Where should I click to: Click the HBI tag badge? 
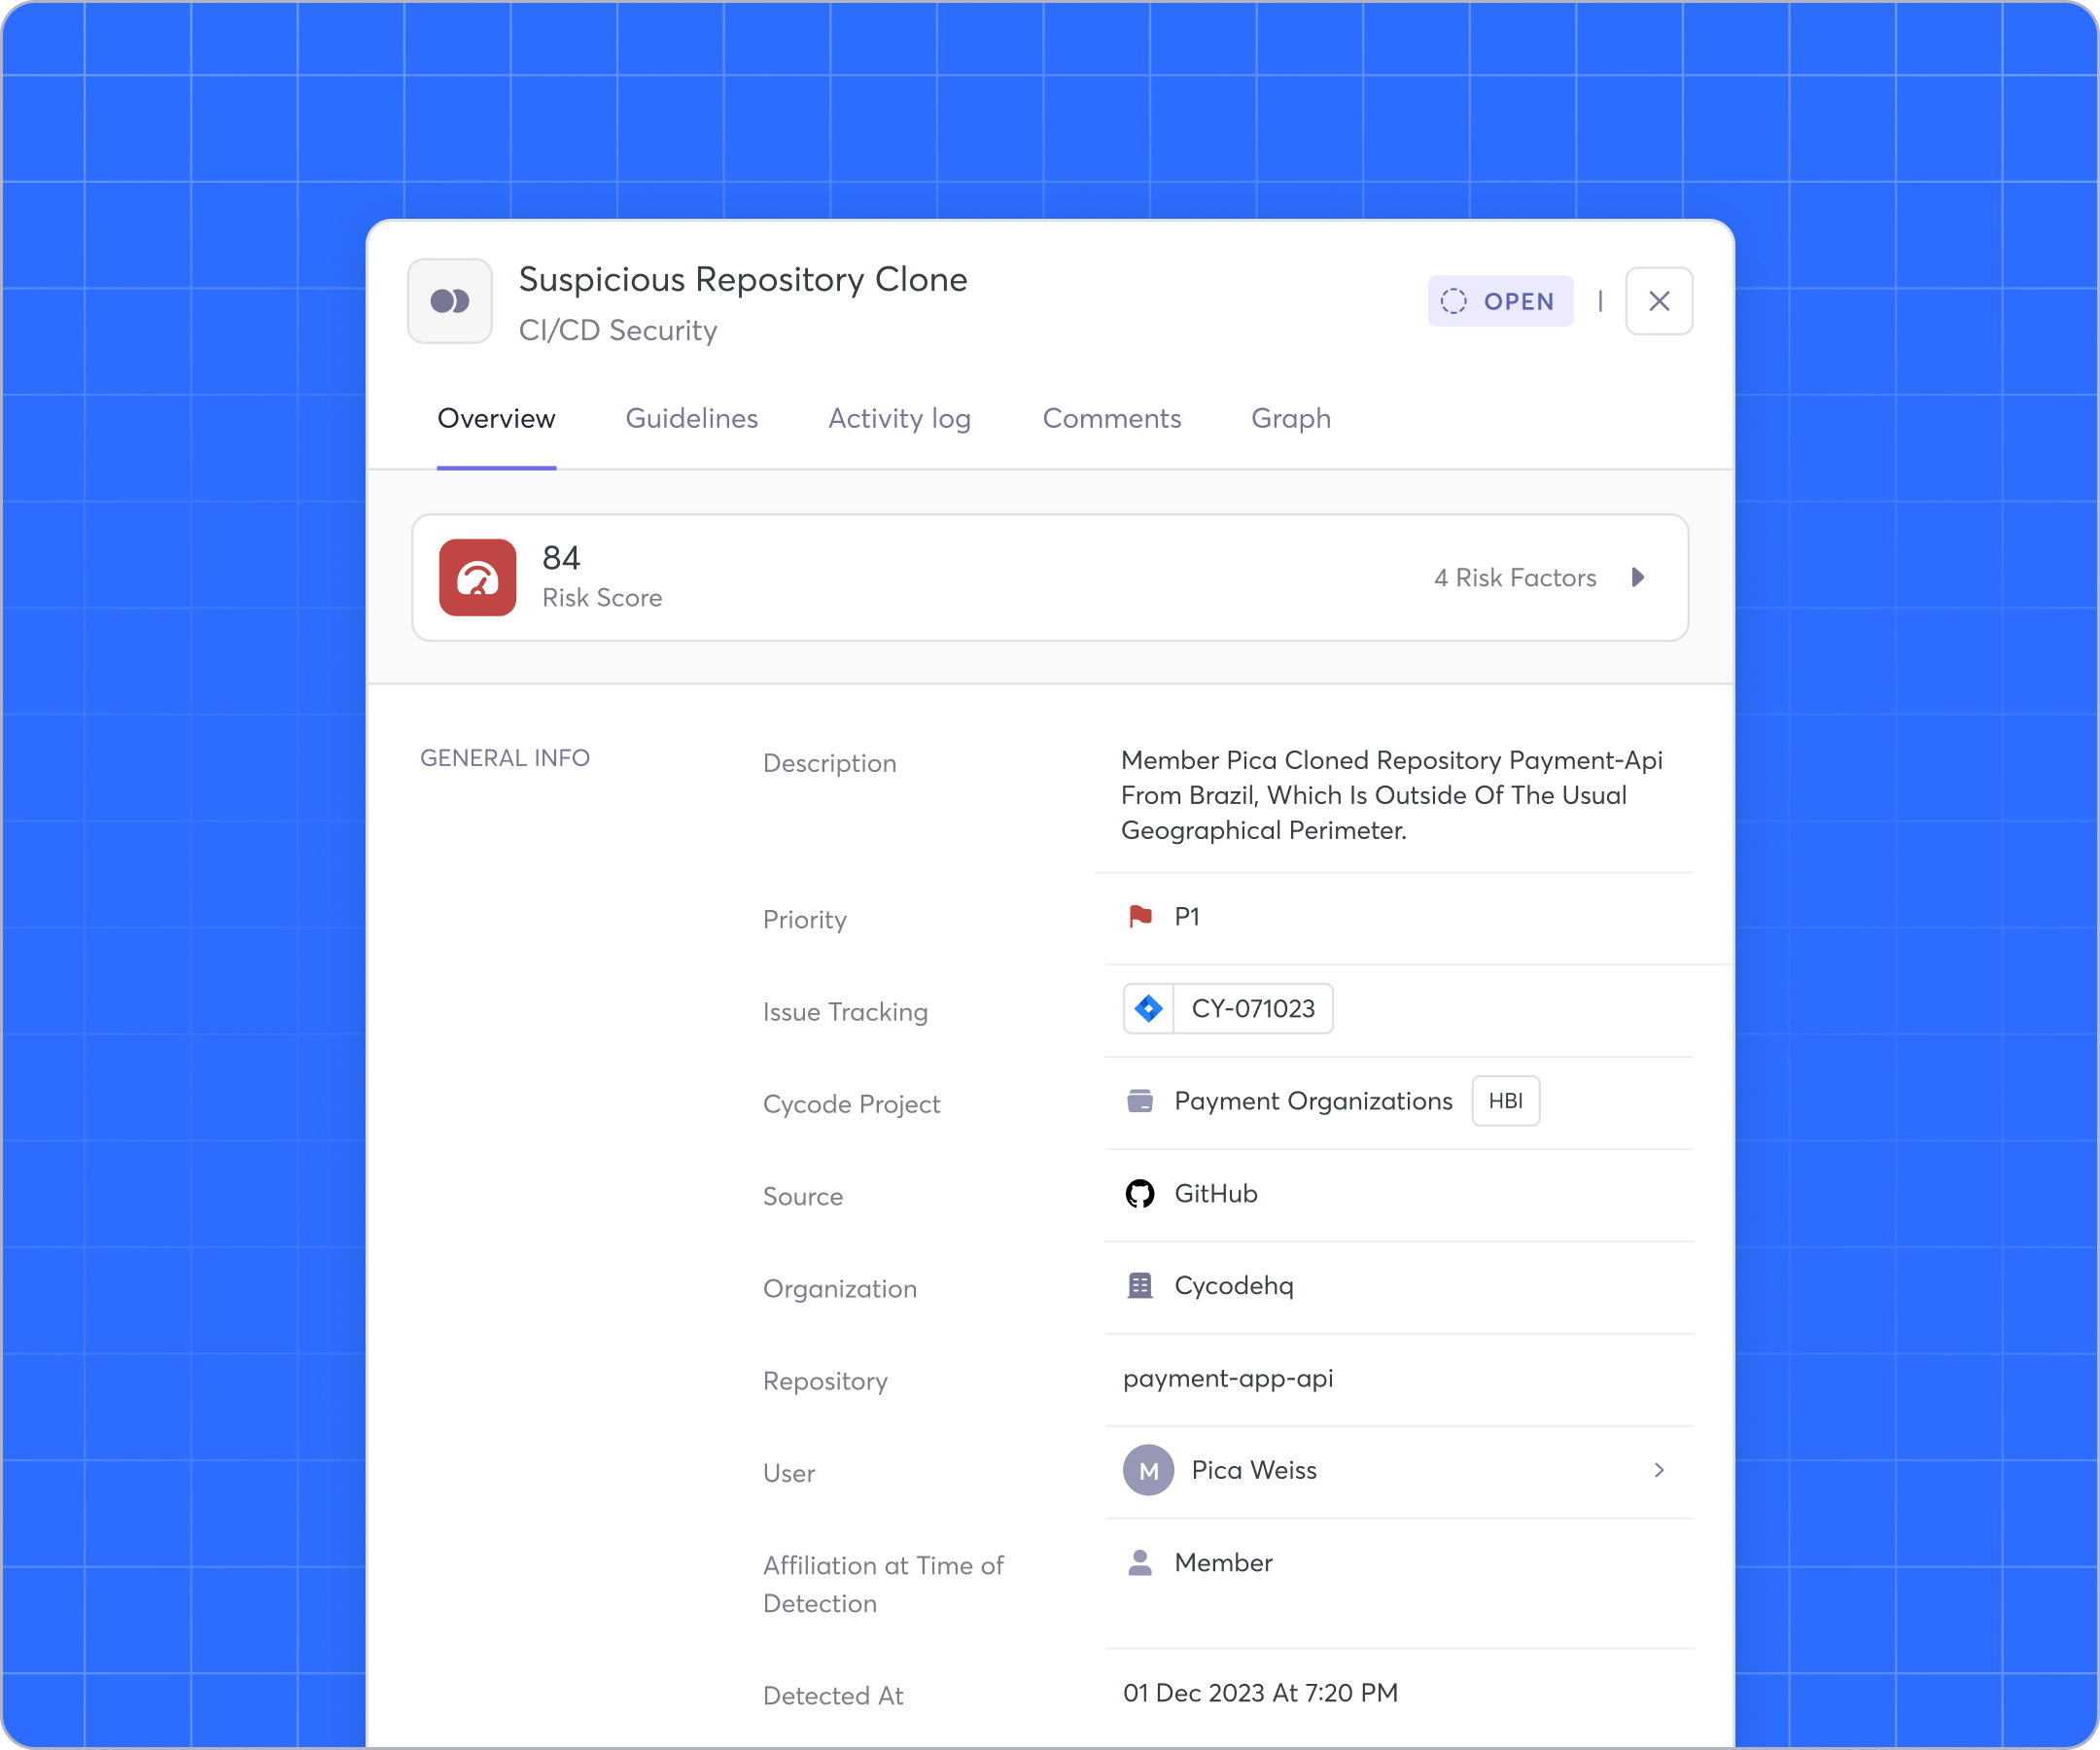coord(1505,1100)
